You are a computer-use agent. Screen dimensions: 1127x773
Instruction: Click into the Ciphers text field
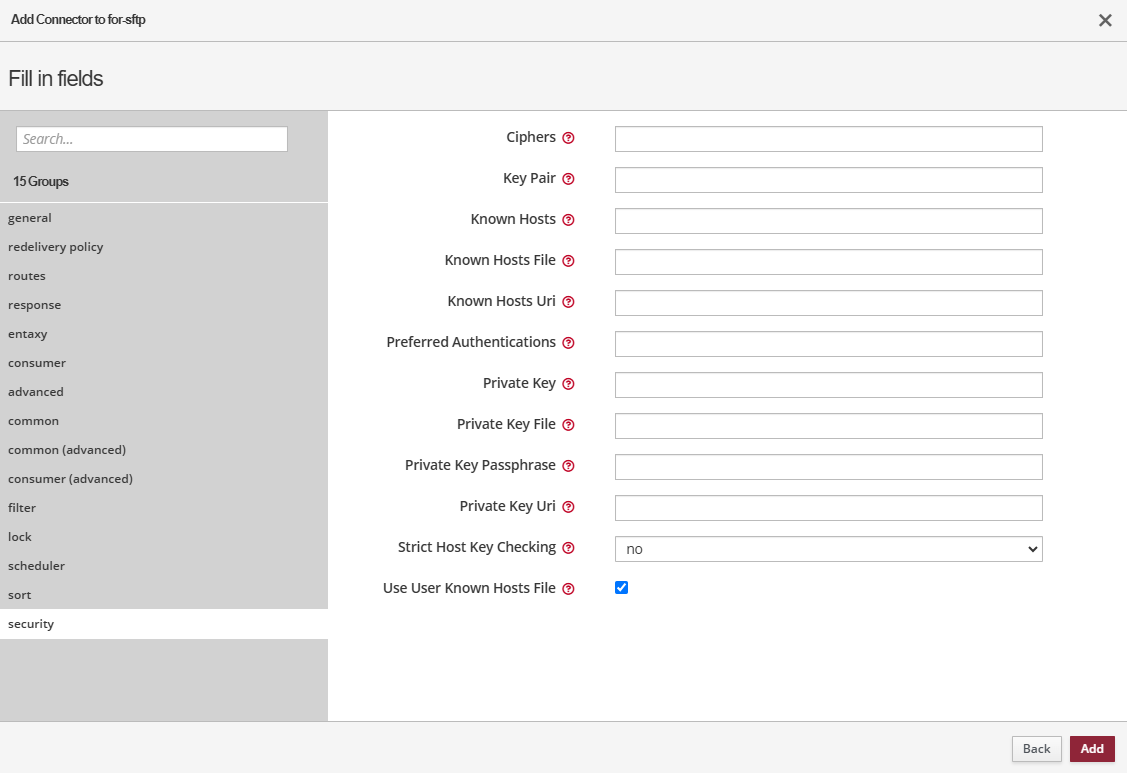(828, 139)
